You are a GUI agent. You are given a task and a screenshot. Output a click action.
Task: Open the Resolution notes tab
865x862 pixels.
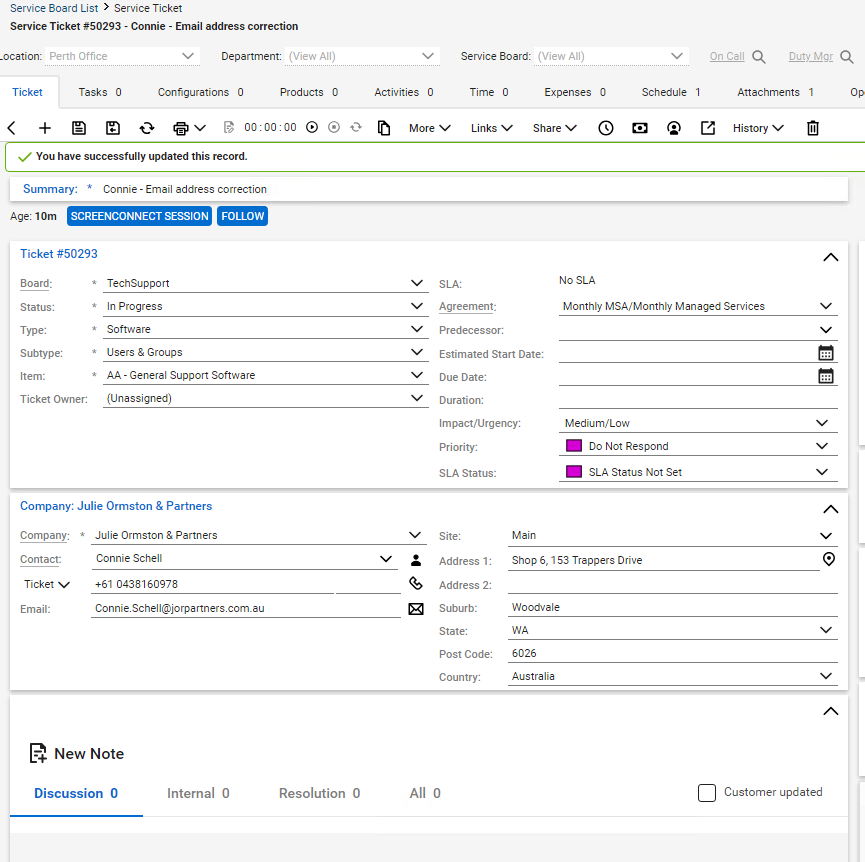(319, 793)
